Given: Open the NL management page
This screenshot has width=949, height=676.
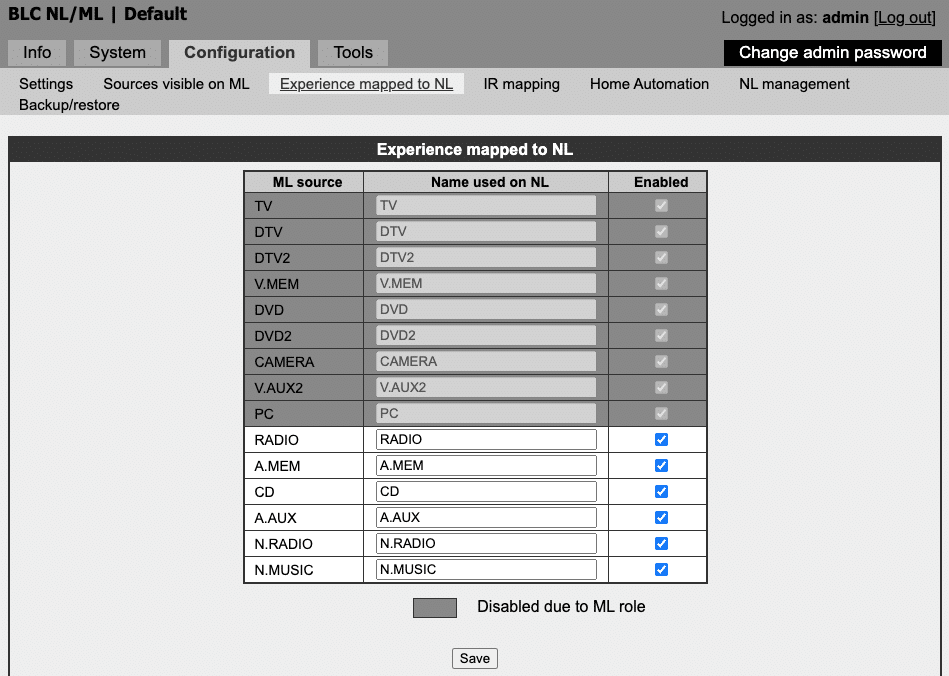Looking at the screenshot, I should [794, 84].
